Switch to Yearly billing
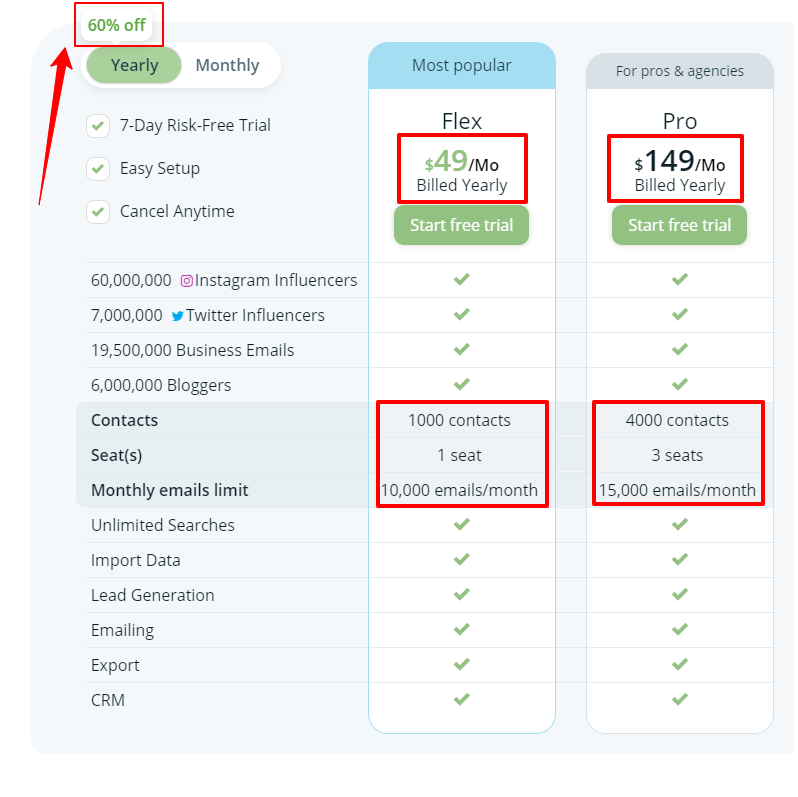Viewport: 798px width, 797px height. [135, 66]
